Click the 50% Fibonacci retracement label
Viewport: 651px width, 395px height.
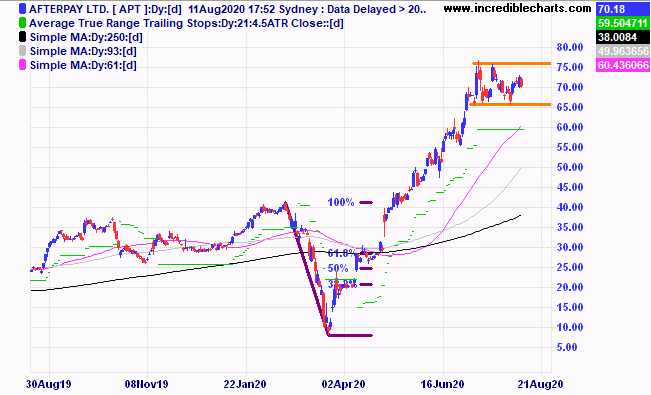338,268
